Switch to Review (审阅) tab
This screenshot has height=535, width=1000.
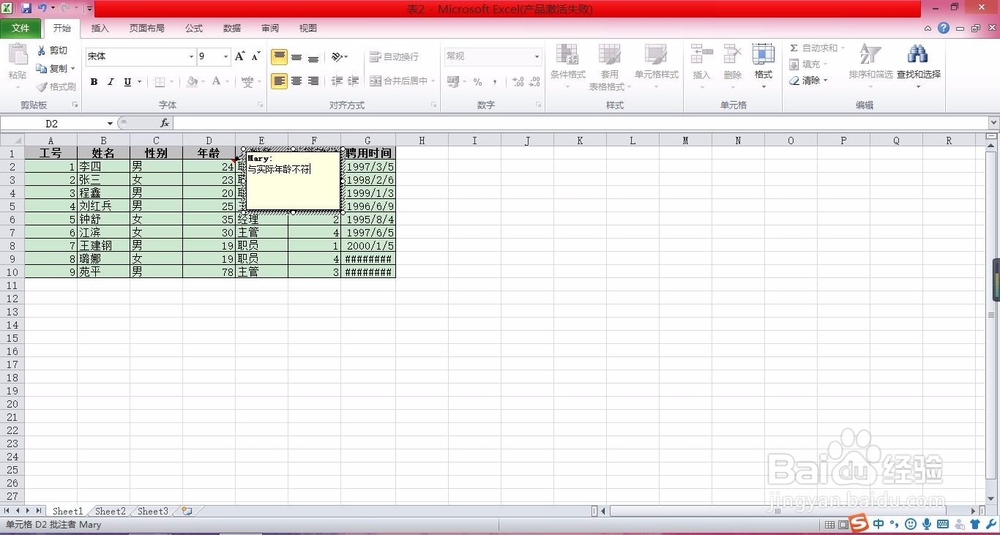click(x=270, y=29)
